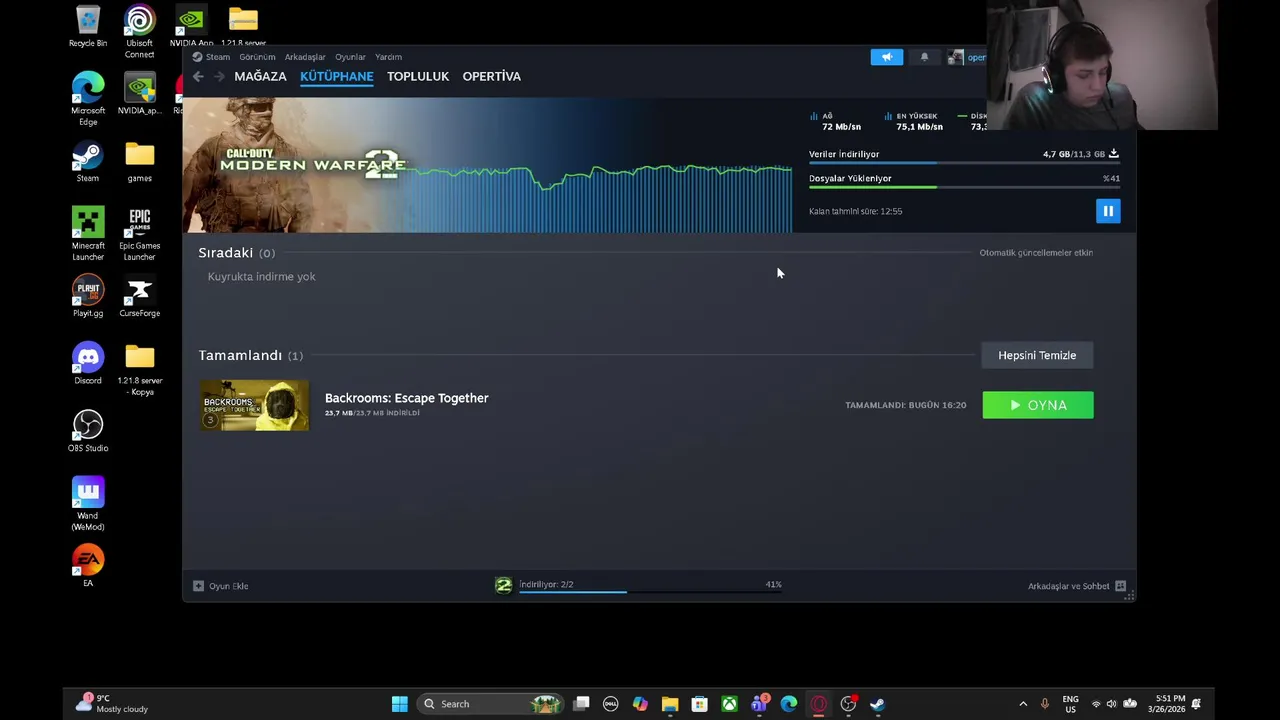The width and height of the screenshot is (1280, 720).
Task: Open the Steam profile avatar
Action: click(x=955, y=57)
